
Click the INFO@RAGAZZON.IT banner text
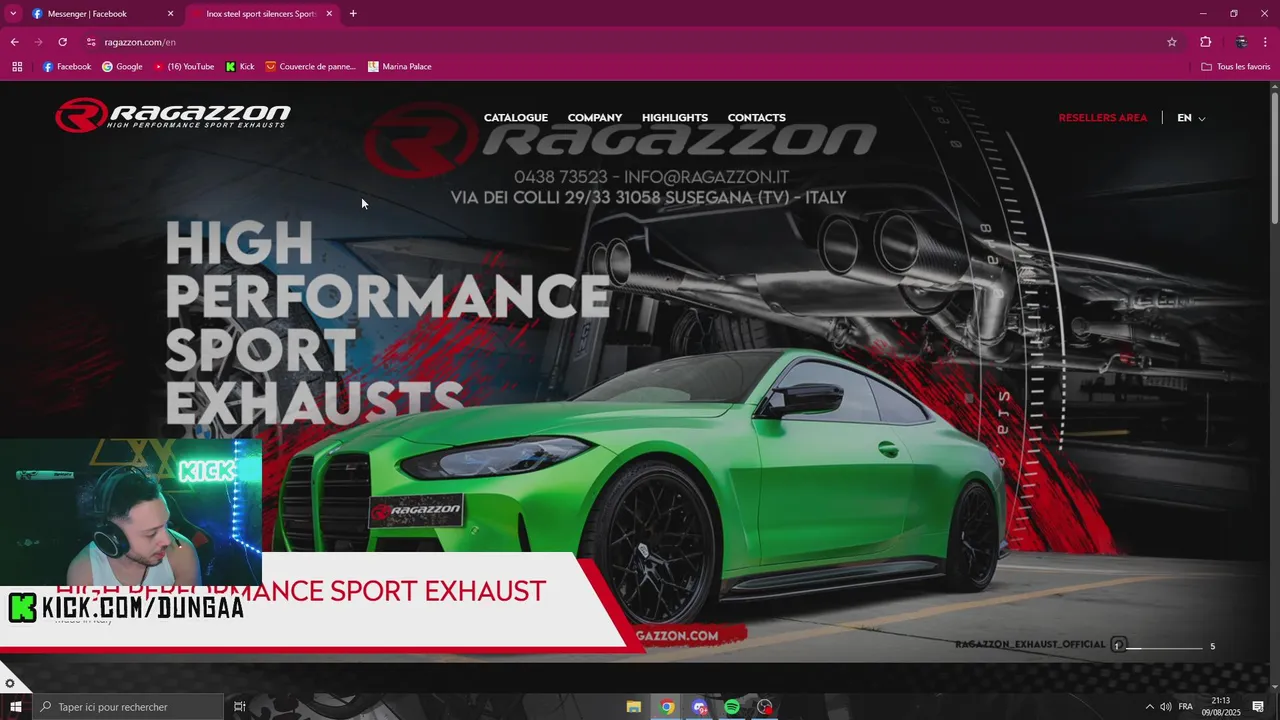[706, 177]
